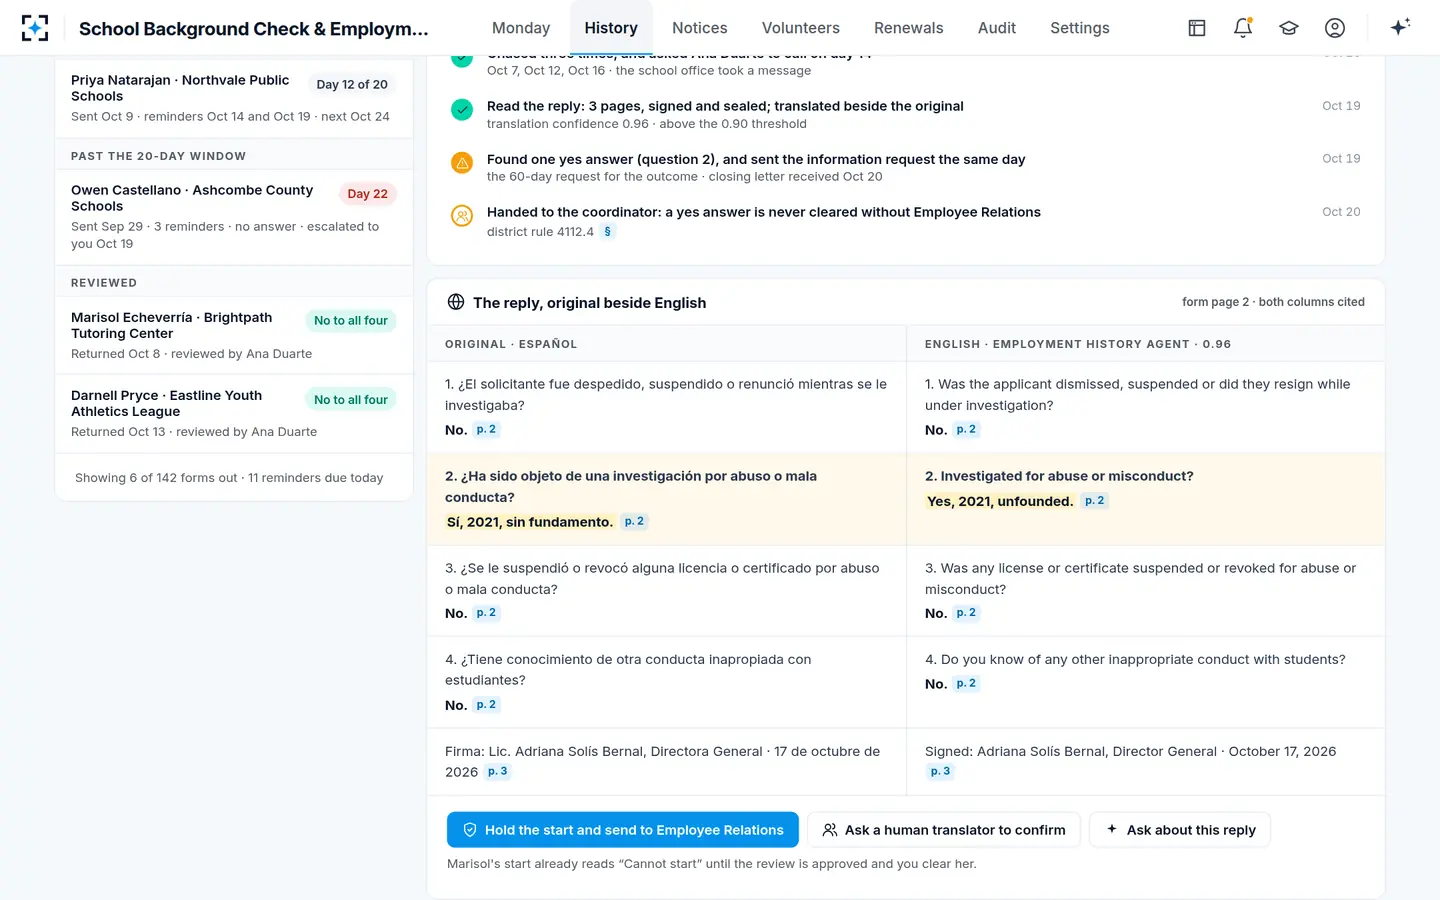This screenshot has width=1440, height=900.
Task: Open the p. 2 citation under Spanish question 1
Action: pyautogui.click(x=486, y=430)
